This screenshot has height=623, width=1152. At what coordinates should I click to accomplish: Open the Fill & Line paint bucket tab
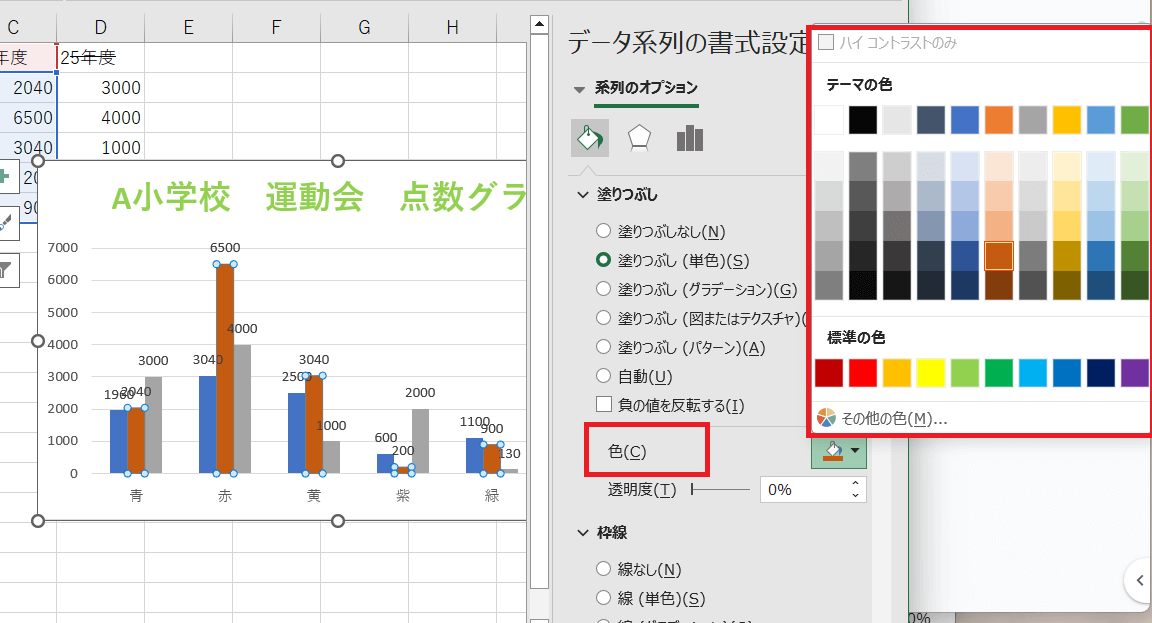590,137
